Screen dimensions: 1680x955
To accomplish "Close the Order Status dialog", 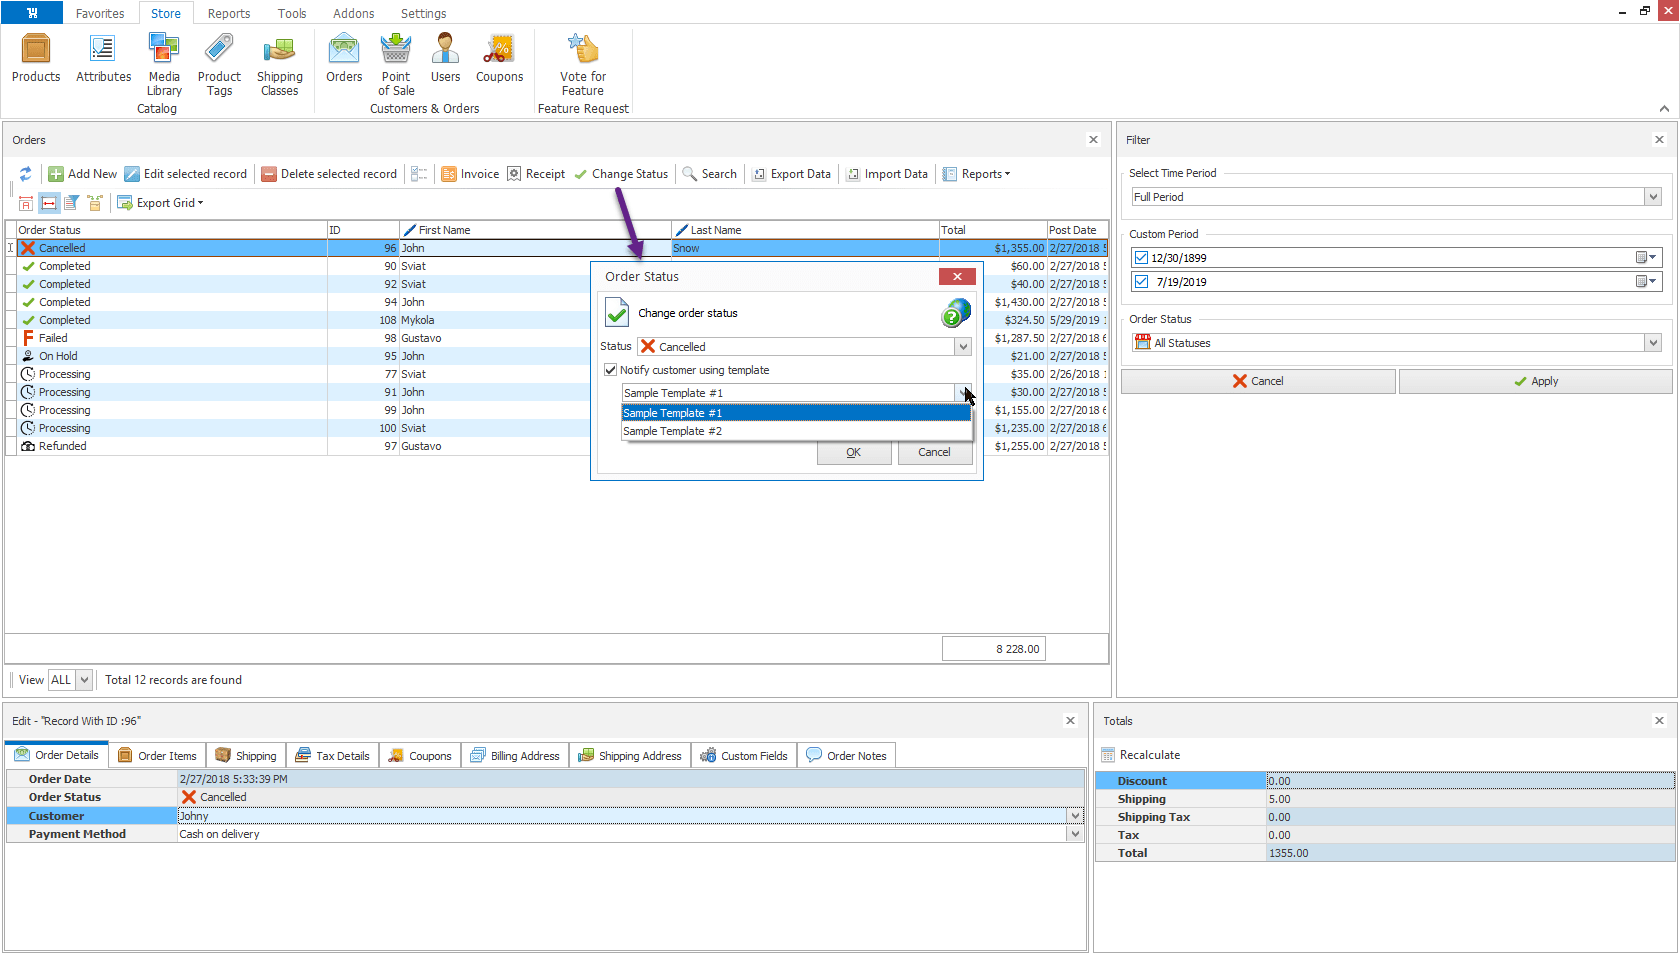I will (957, 277).
